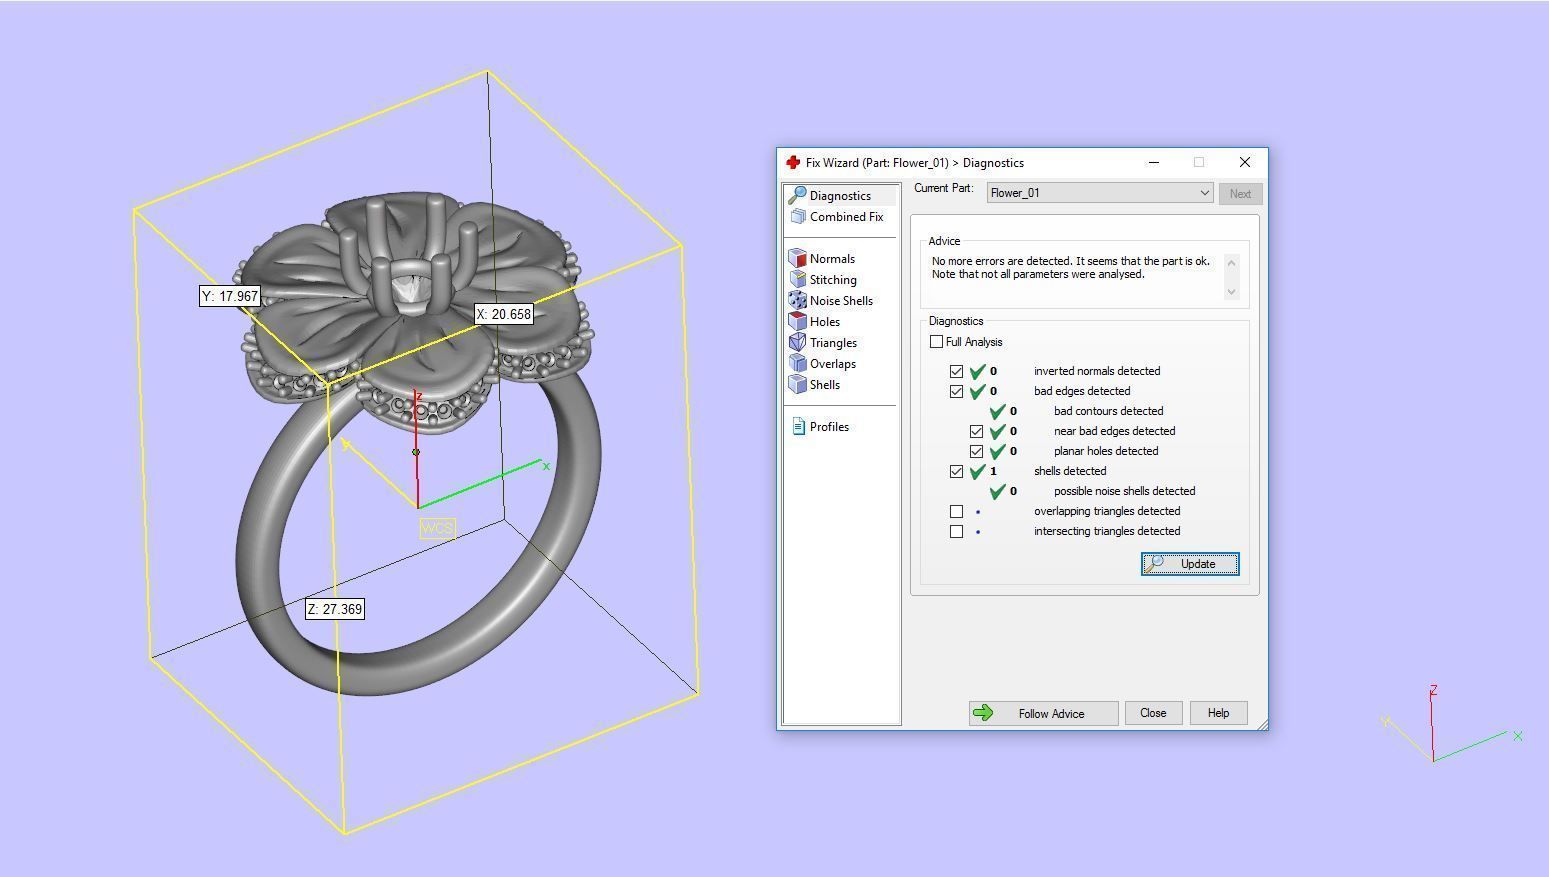Click the green checkmark beside planar holes
Screen dimensions: 1549x877
(998, 451)
